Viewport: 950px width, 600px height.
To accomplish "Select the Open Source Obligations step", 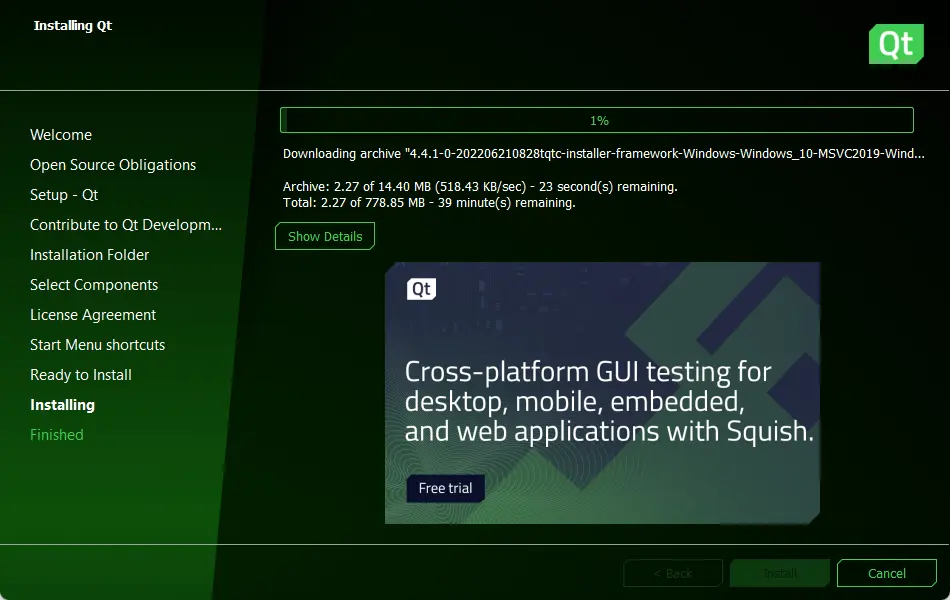I will point(113,165).
